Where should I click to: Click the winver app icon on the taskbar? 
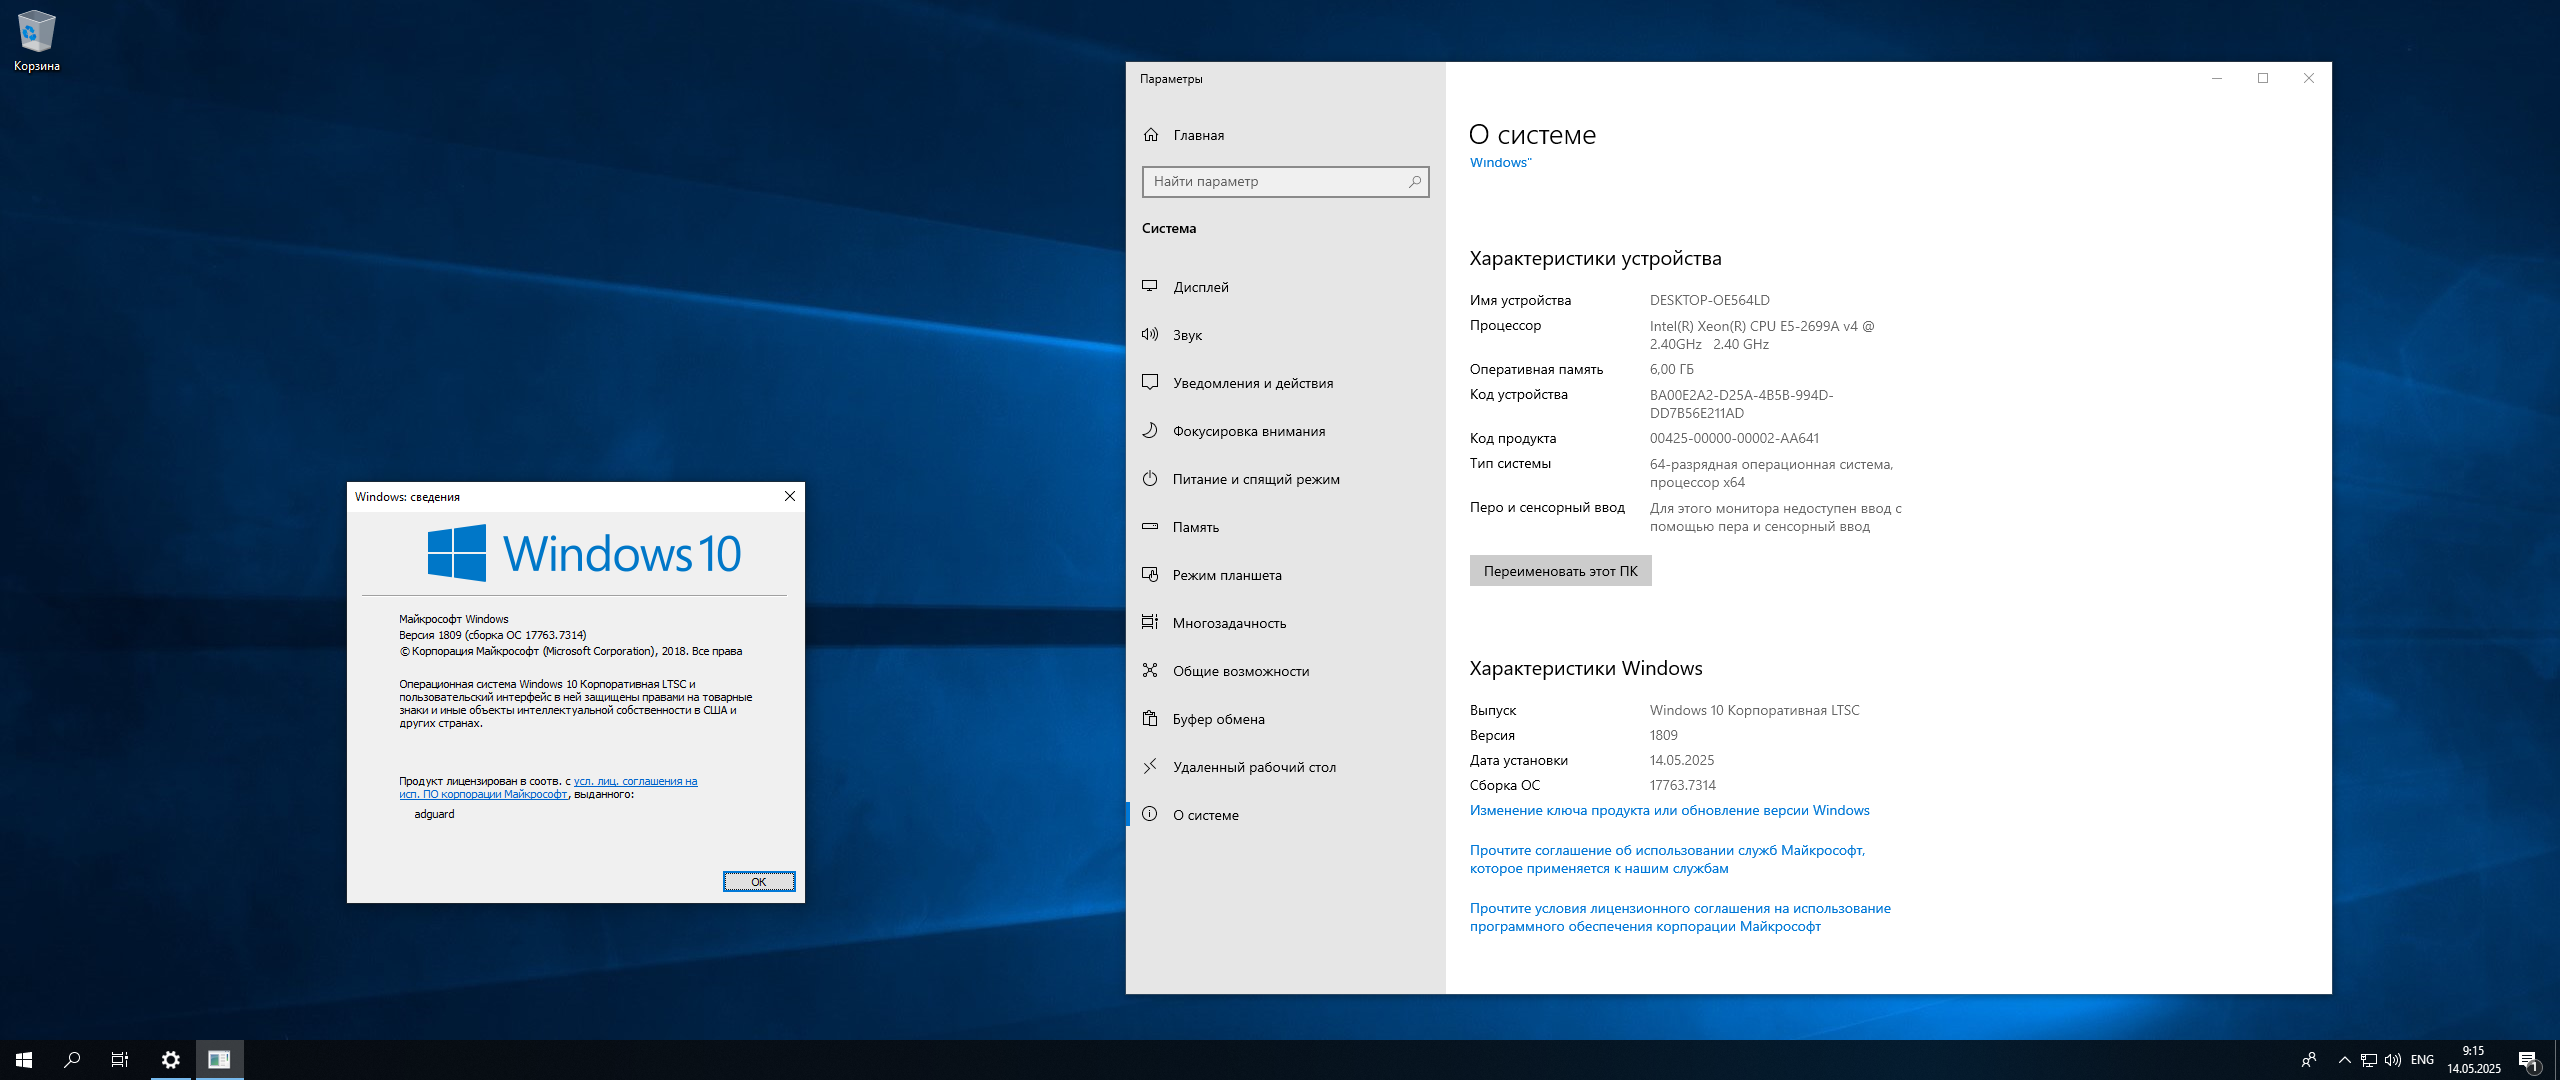coord(219,1060)
